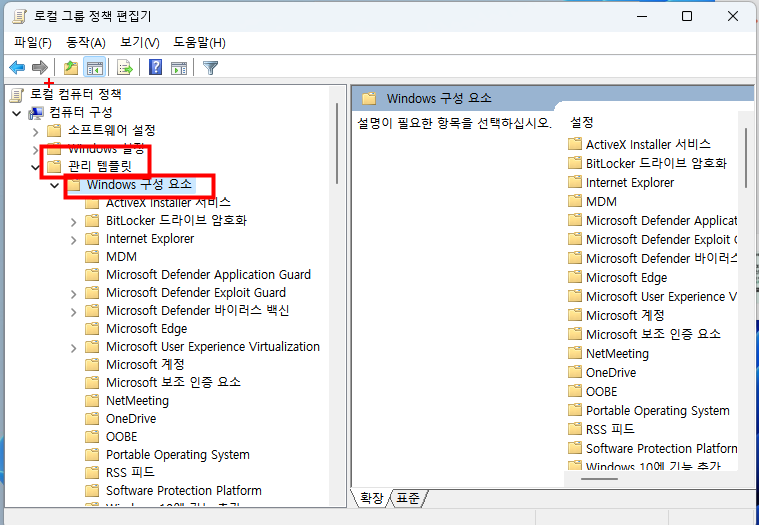This screenshot has width=759, height=525.
Task: Click the Export list toolbar icon
Action: point(125,68)
